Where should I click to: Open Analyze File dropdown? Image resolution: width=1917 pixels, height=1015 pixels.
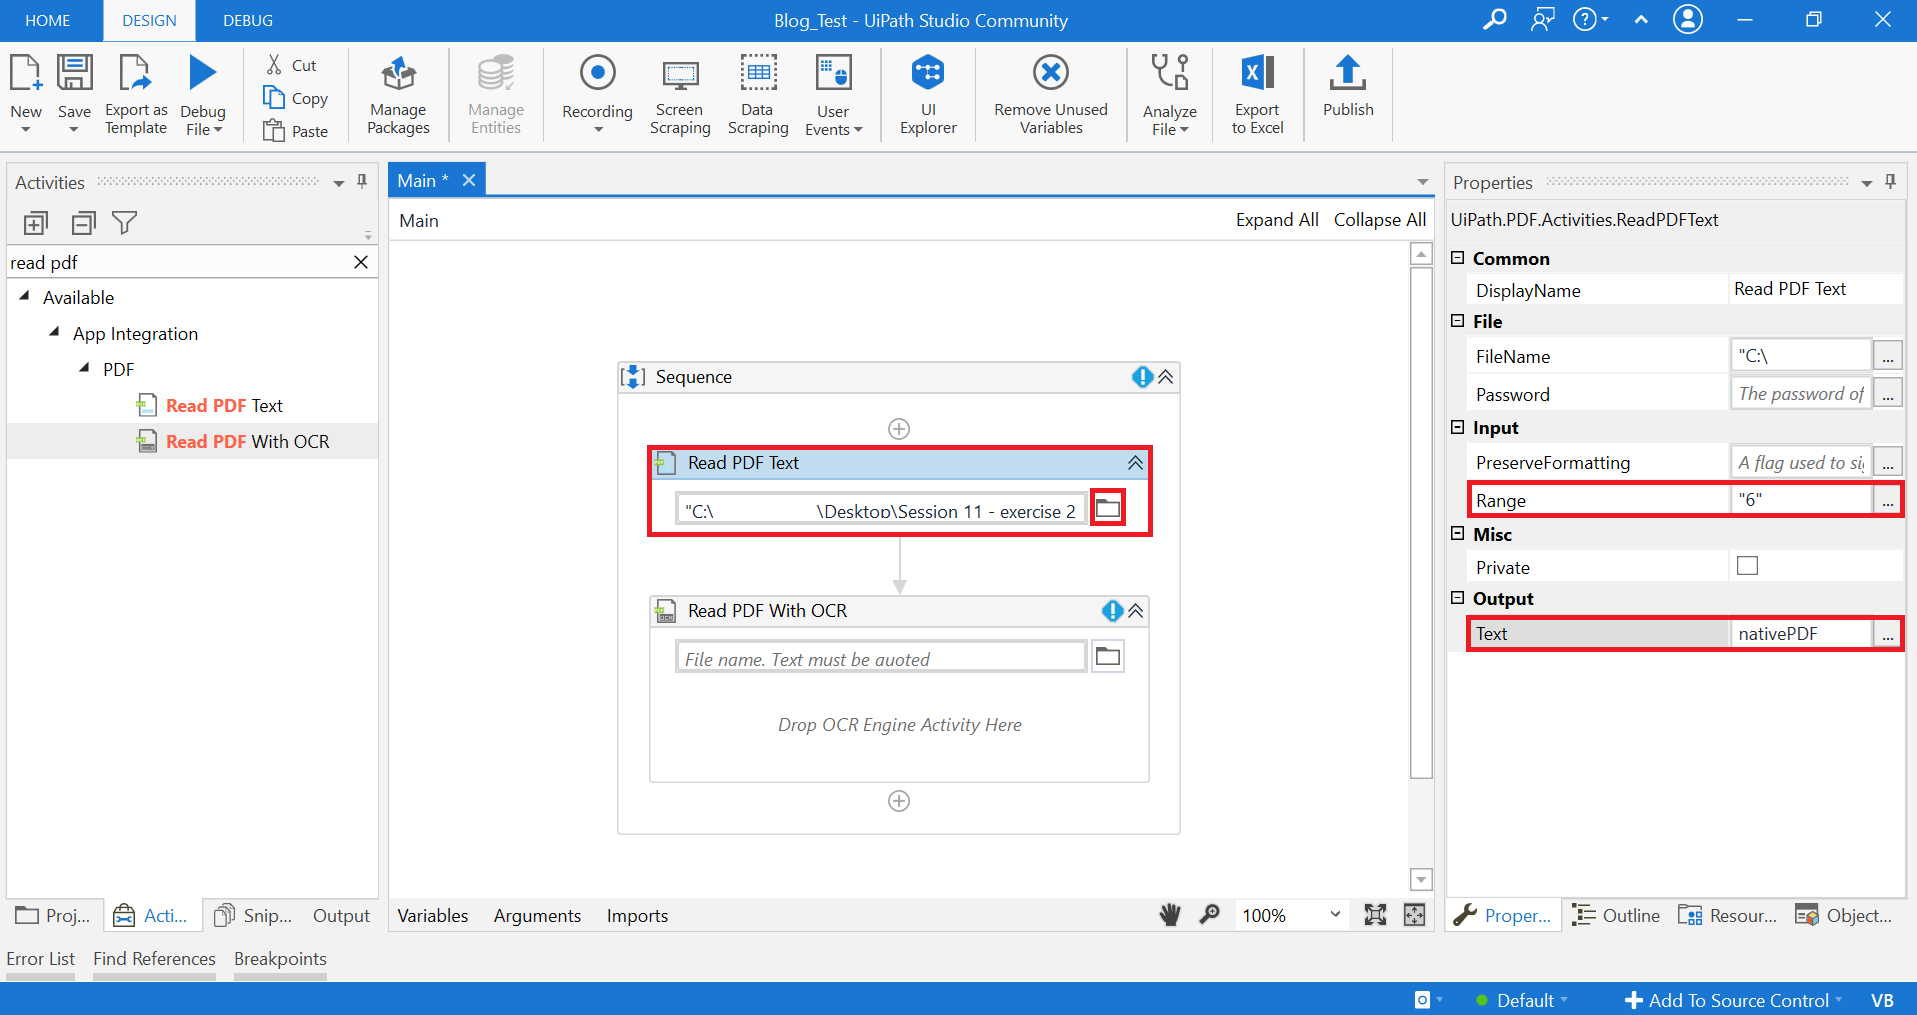[1185, 130]
